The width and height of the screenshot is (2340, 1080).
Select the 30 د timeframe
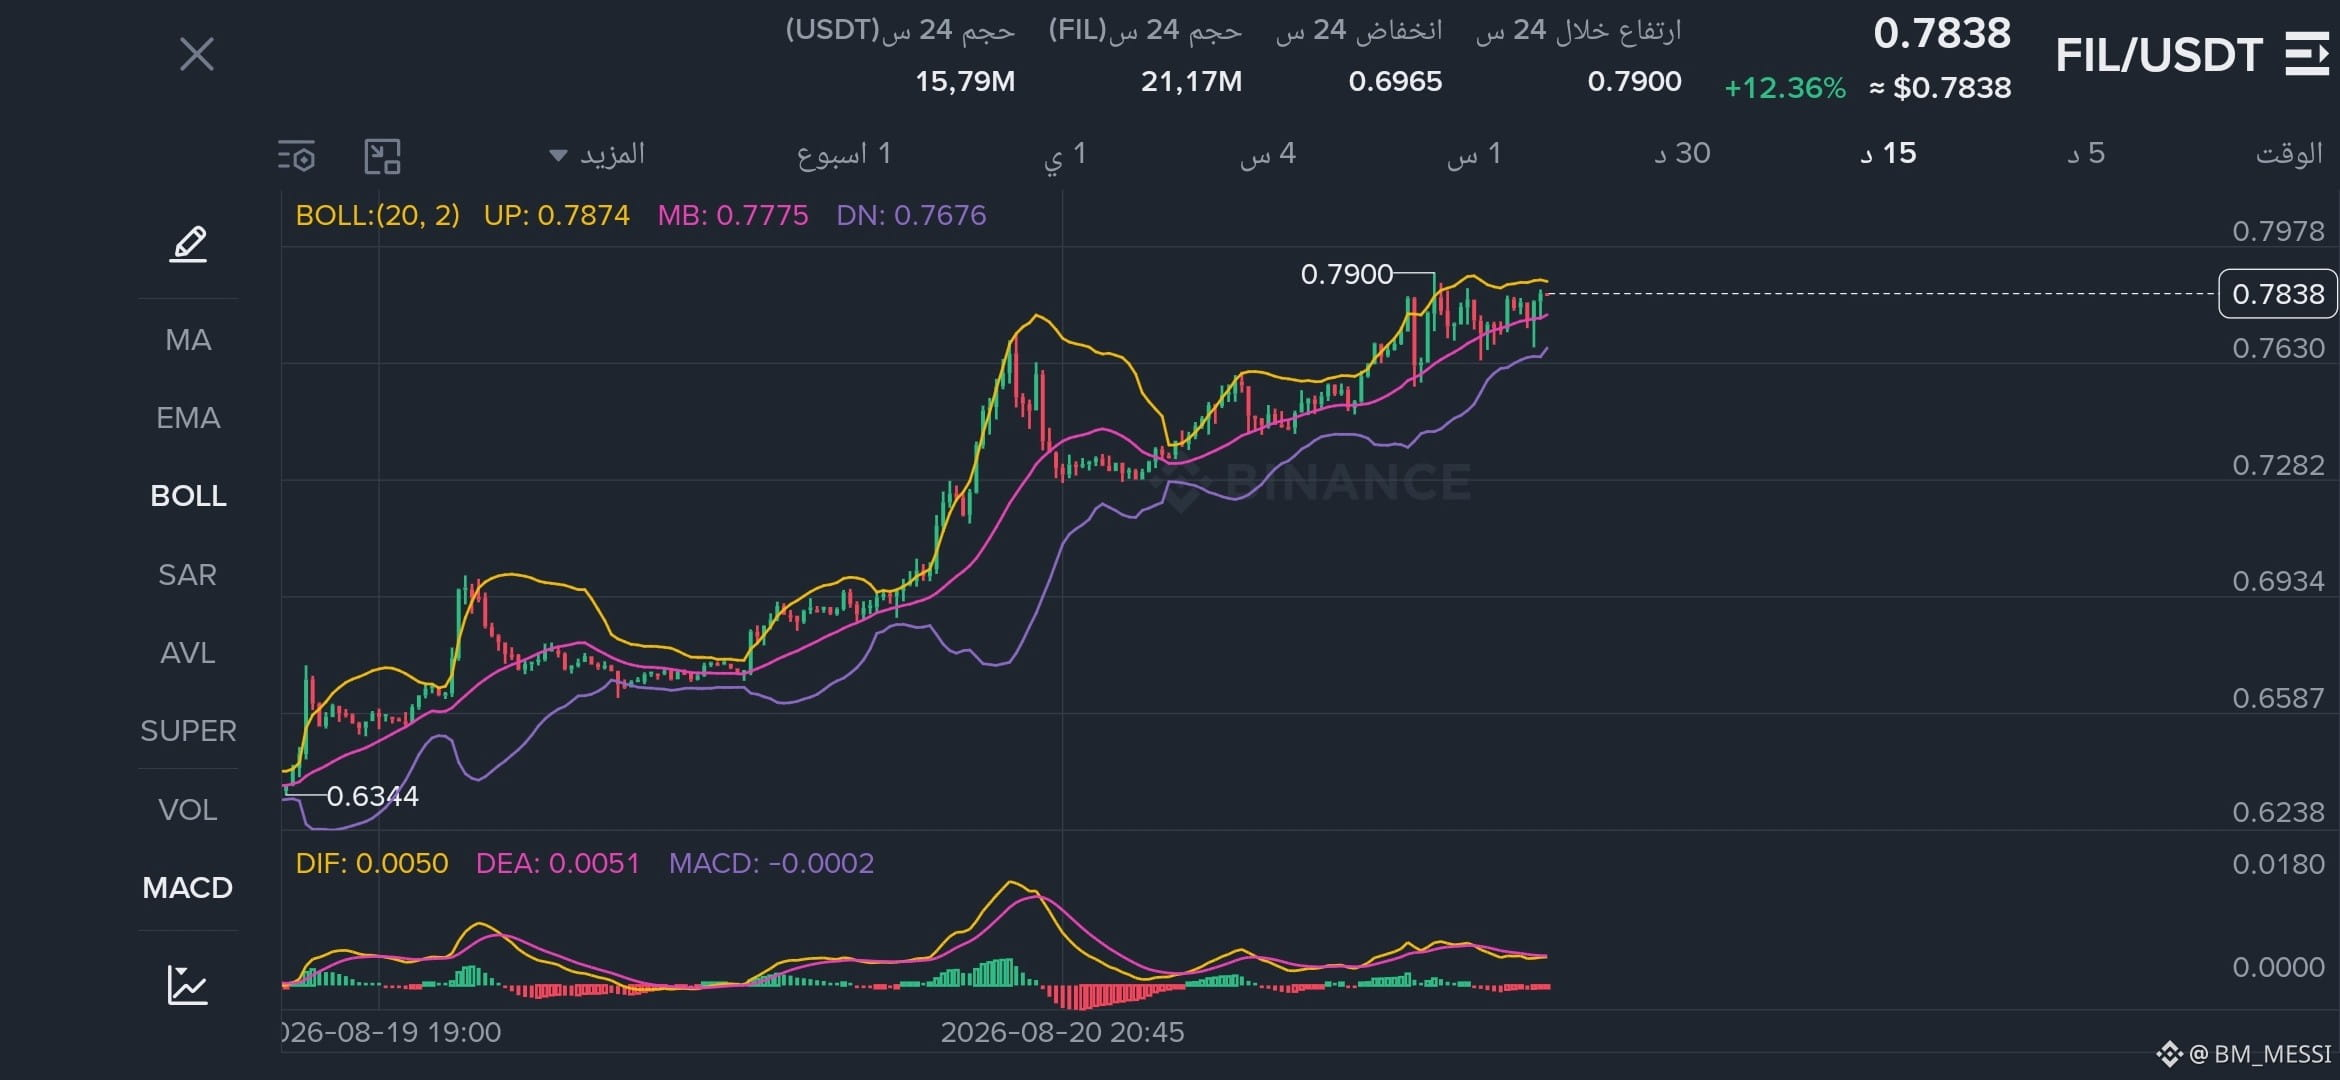click(1682, 154)
